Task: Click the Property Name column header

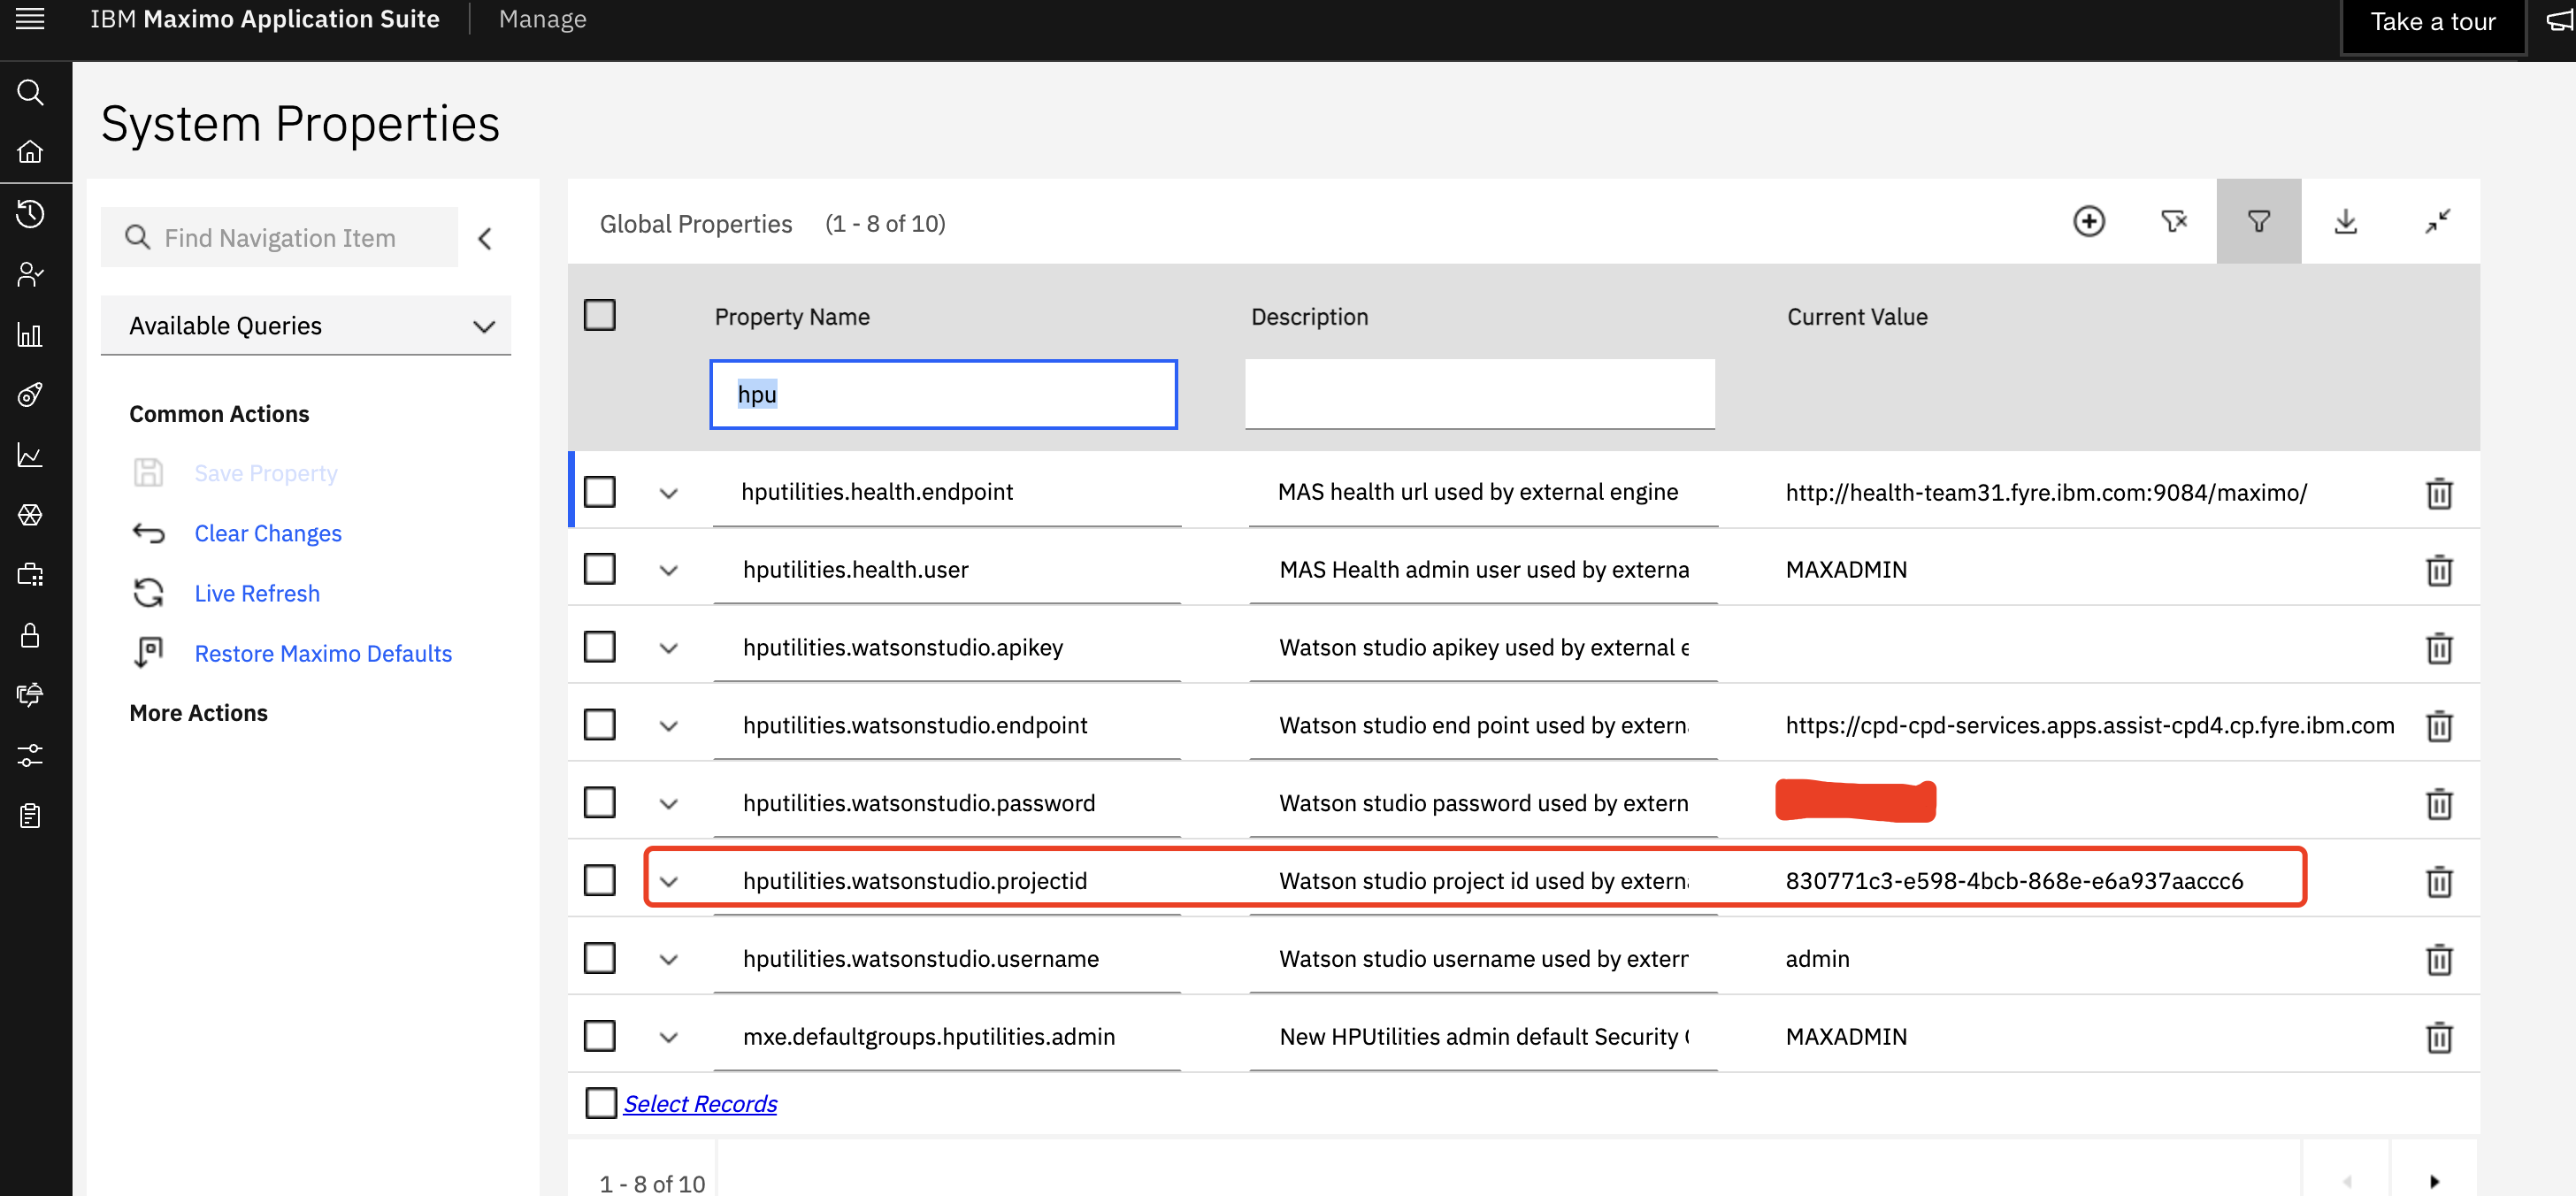Action: coord(792,316)
